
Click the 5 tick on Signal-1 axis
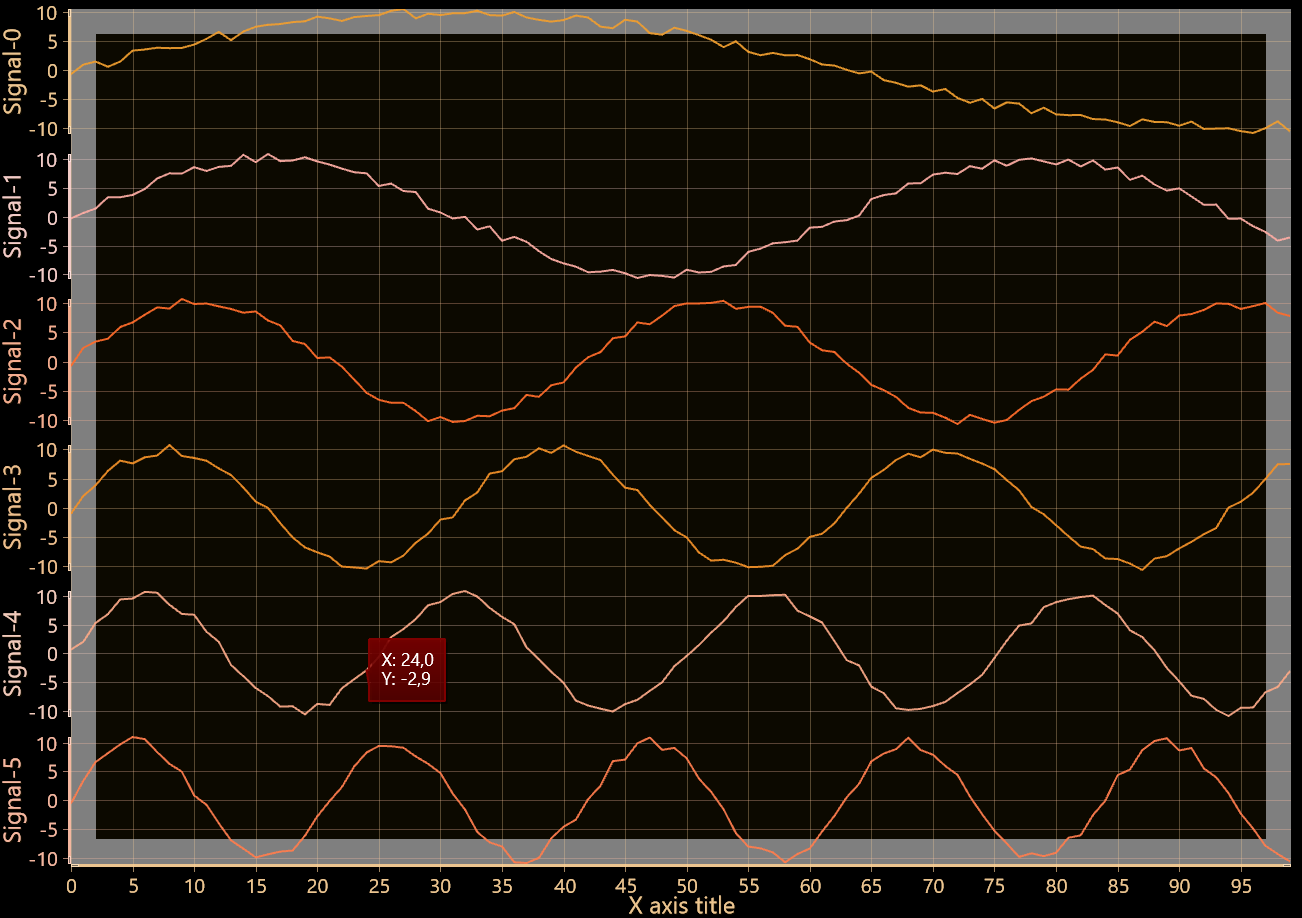(51, 188)
